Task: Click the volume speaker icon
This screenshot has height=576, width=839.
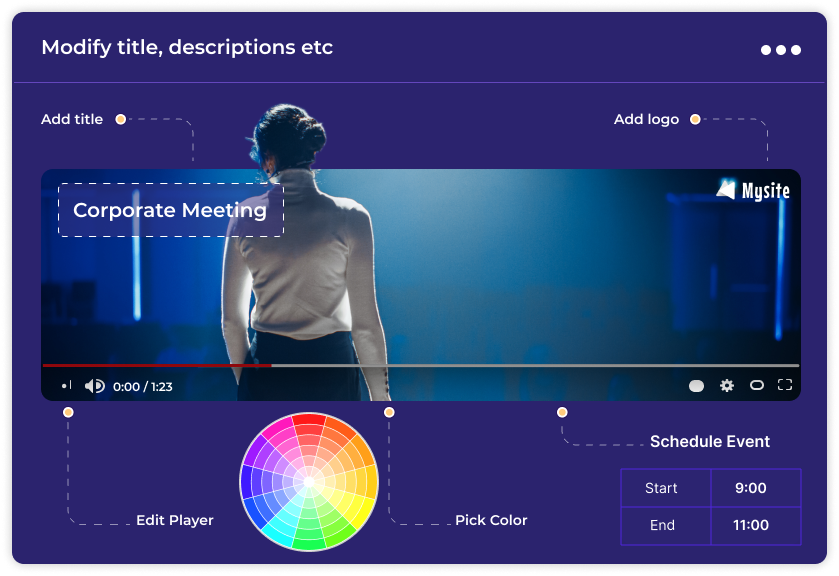Action: coord(94,386)
